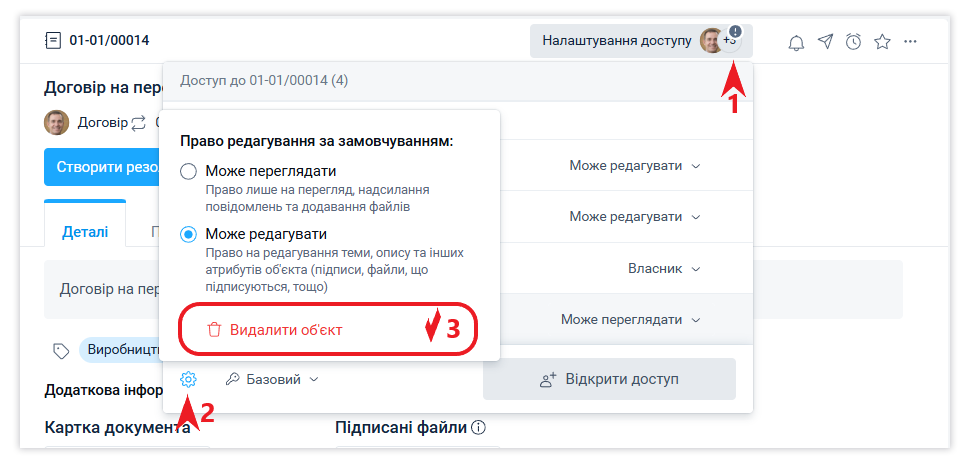This screenshot has height=466, width=970.
Task: Expand the Може переглядати permission dropdown
Action: [x=630, y=320]
